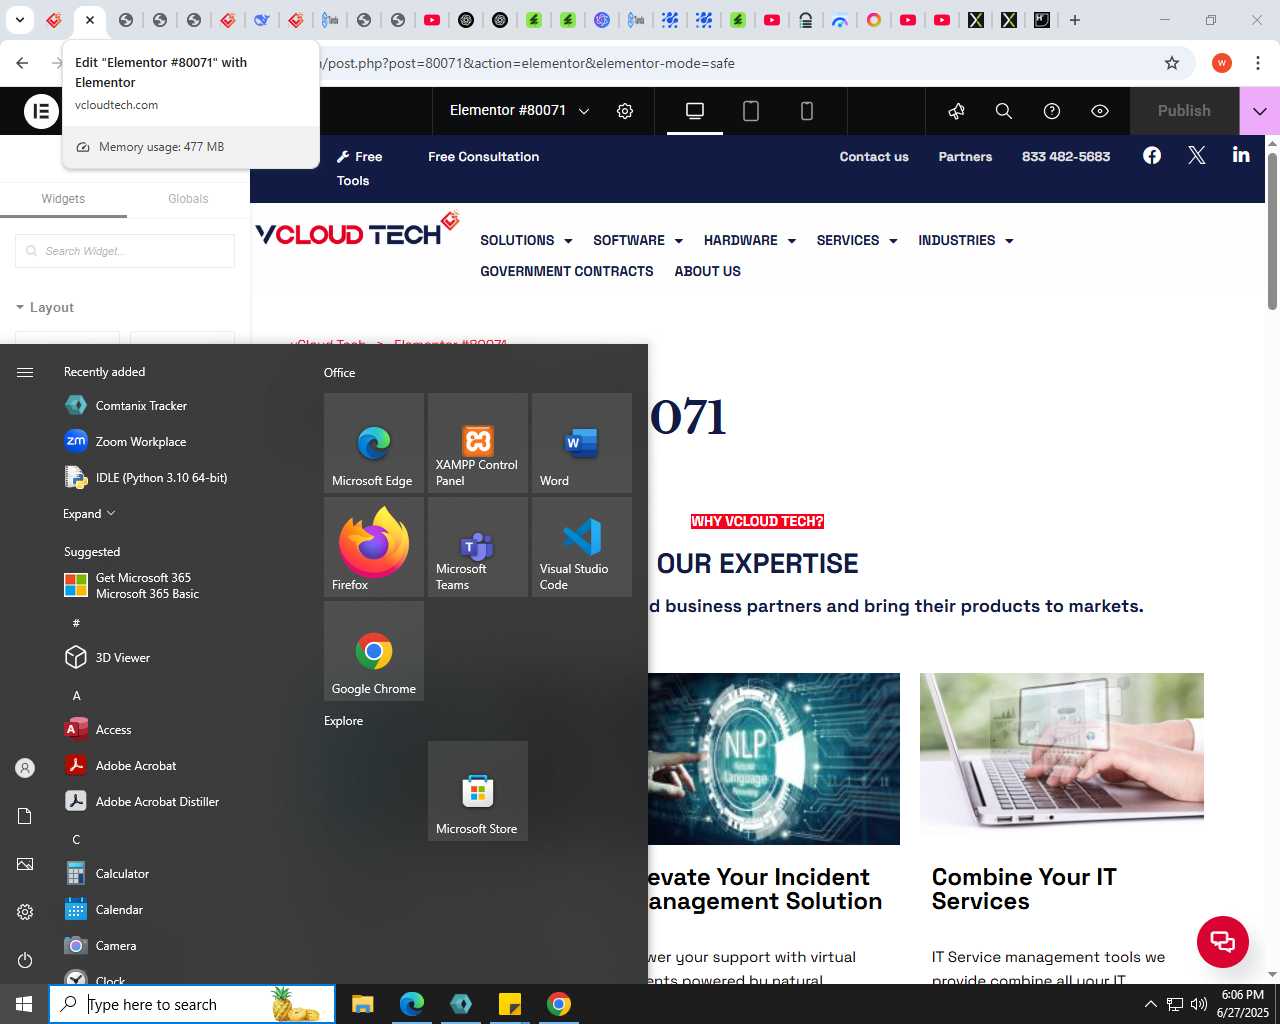Open Elementor What's New megaphone icon
The height and width of the screenshot is (1024, 1280).
point(956,111)
